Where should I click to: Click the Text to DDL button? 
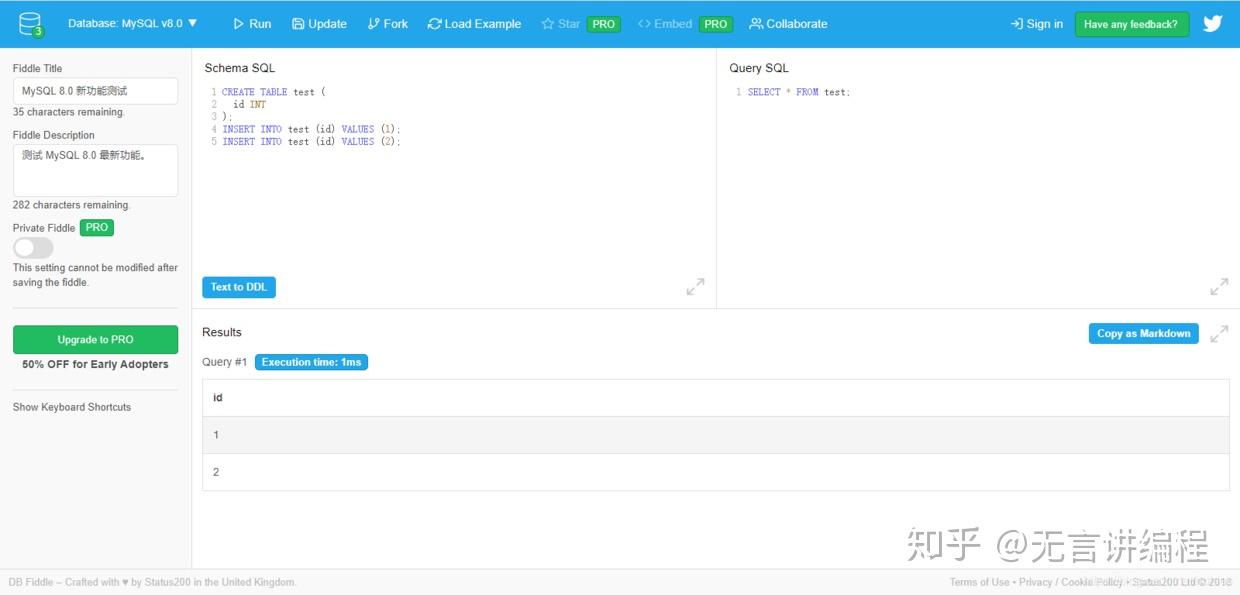click(x=239, y=287)
